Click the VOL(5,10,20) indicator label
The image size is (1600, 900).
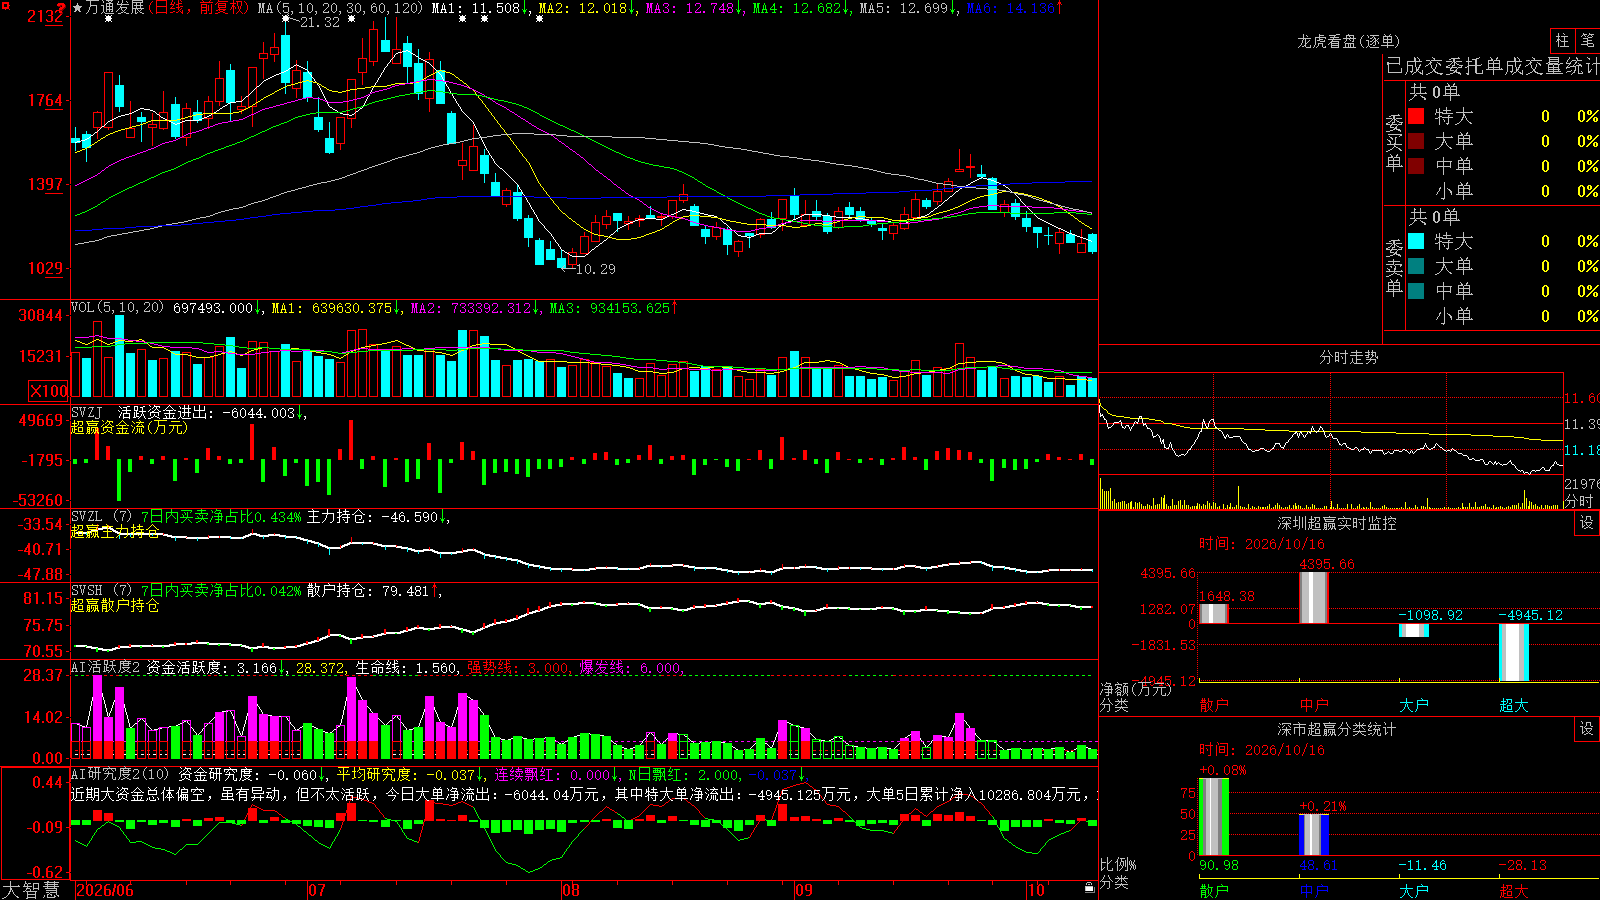[x=118, y=308]
